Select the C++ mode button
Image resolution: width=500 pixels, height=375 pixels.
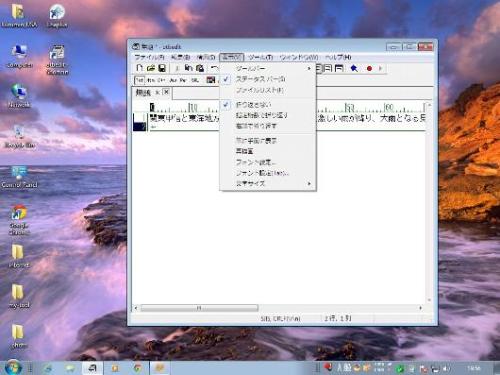point(161,80)
